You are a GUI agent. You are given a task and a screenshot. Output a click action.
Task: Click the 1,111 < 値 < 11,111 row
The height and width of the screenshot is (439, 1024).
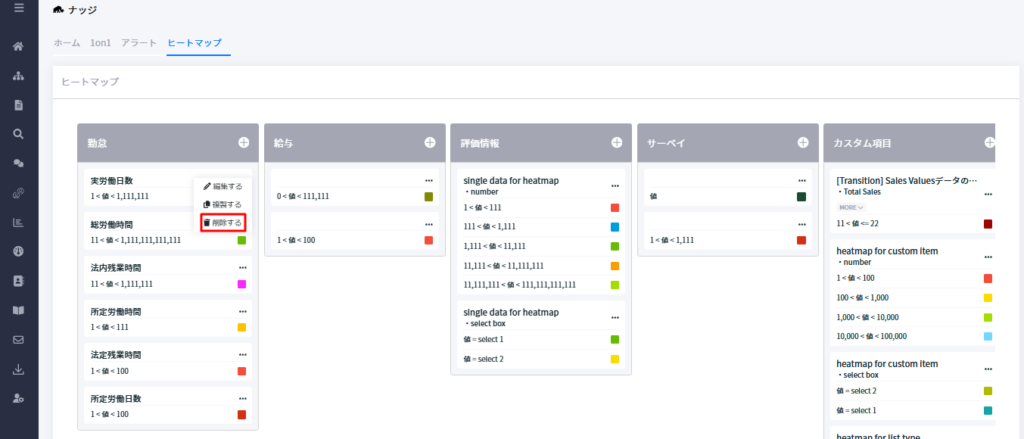(541, 246)
